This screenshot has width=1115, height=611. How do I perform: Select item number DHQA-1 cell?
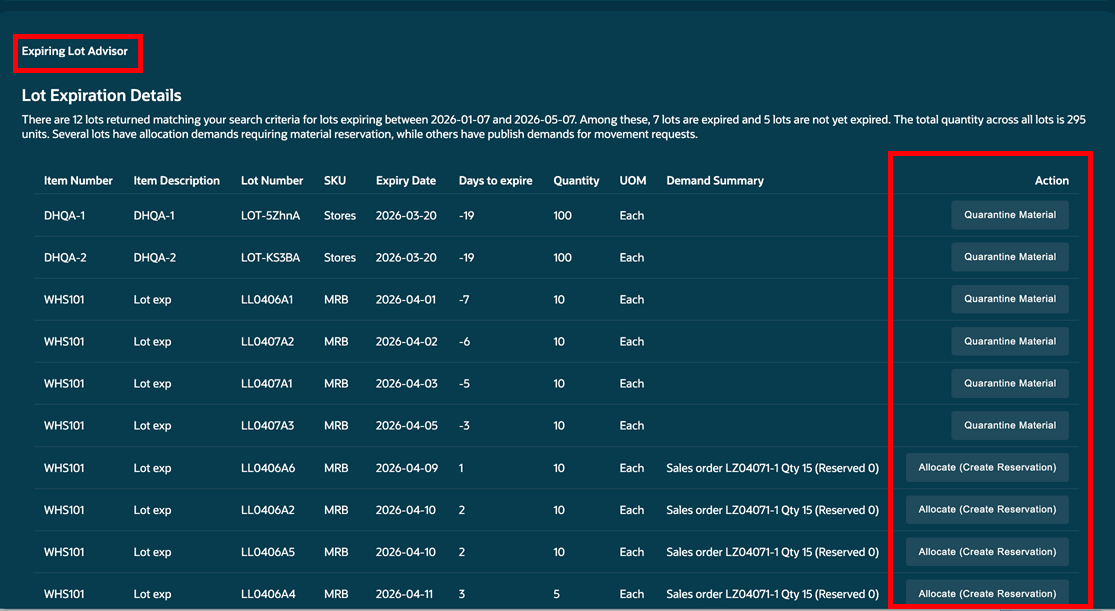[64, 216]
